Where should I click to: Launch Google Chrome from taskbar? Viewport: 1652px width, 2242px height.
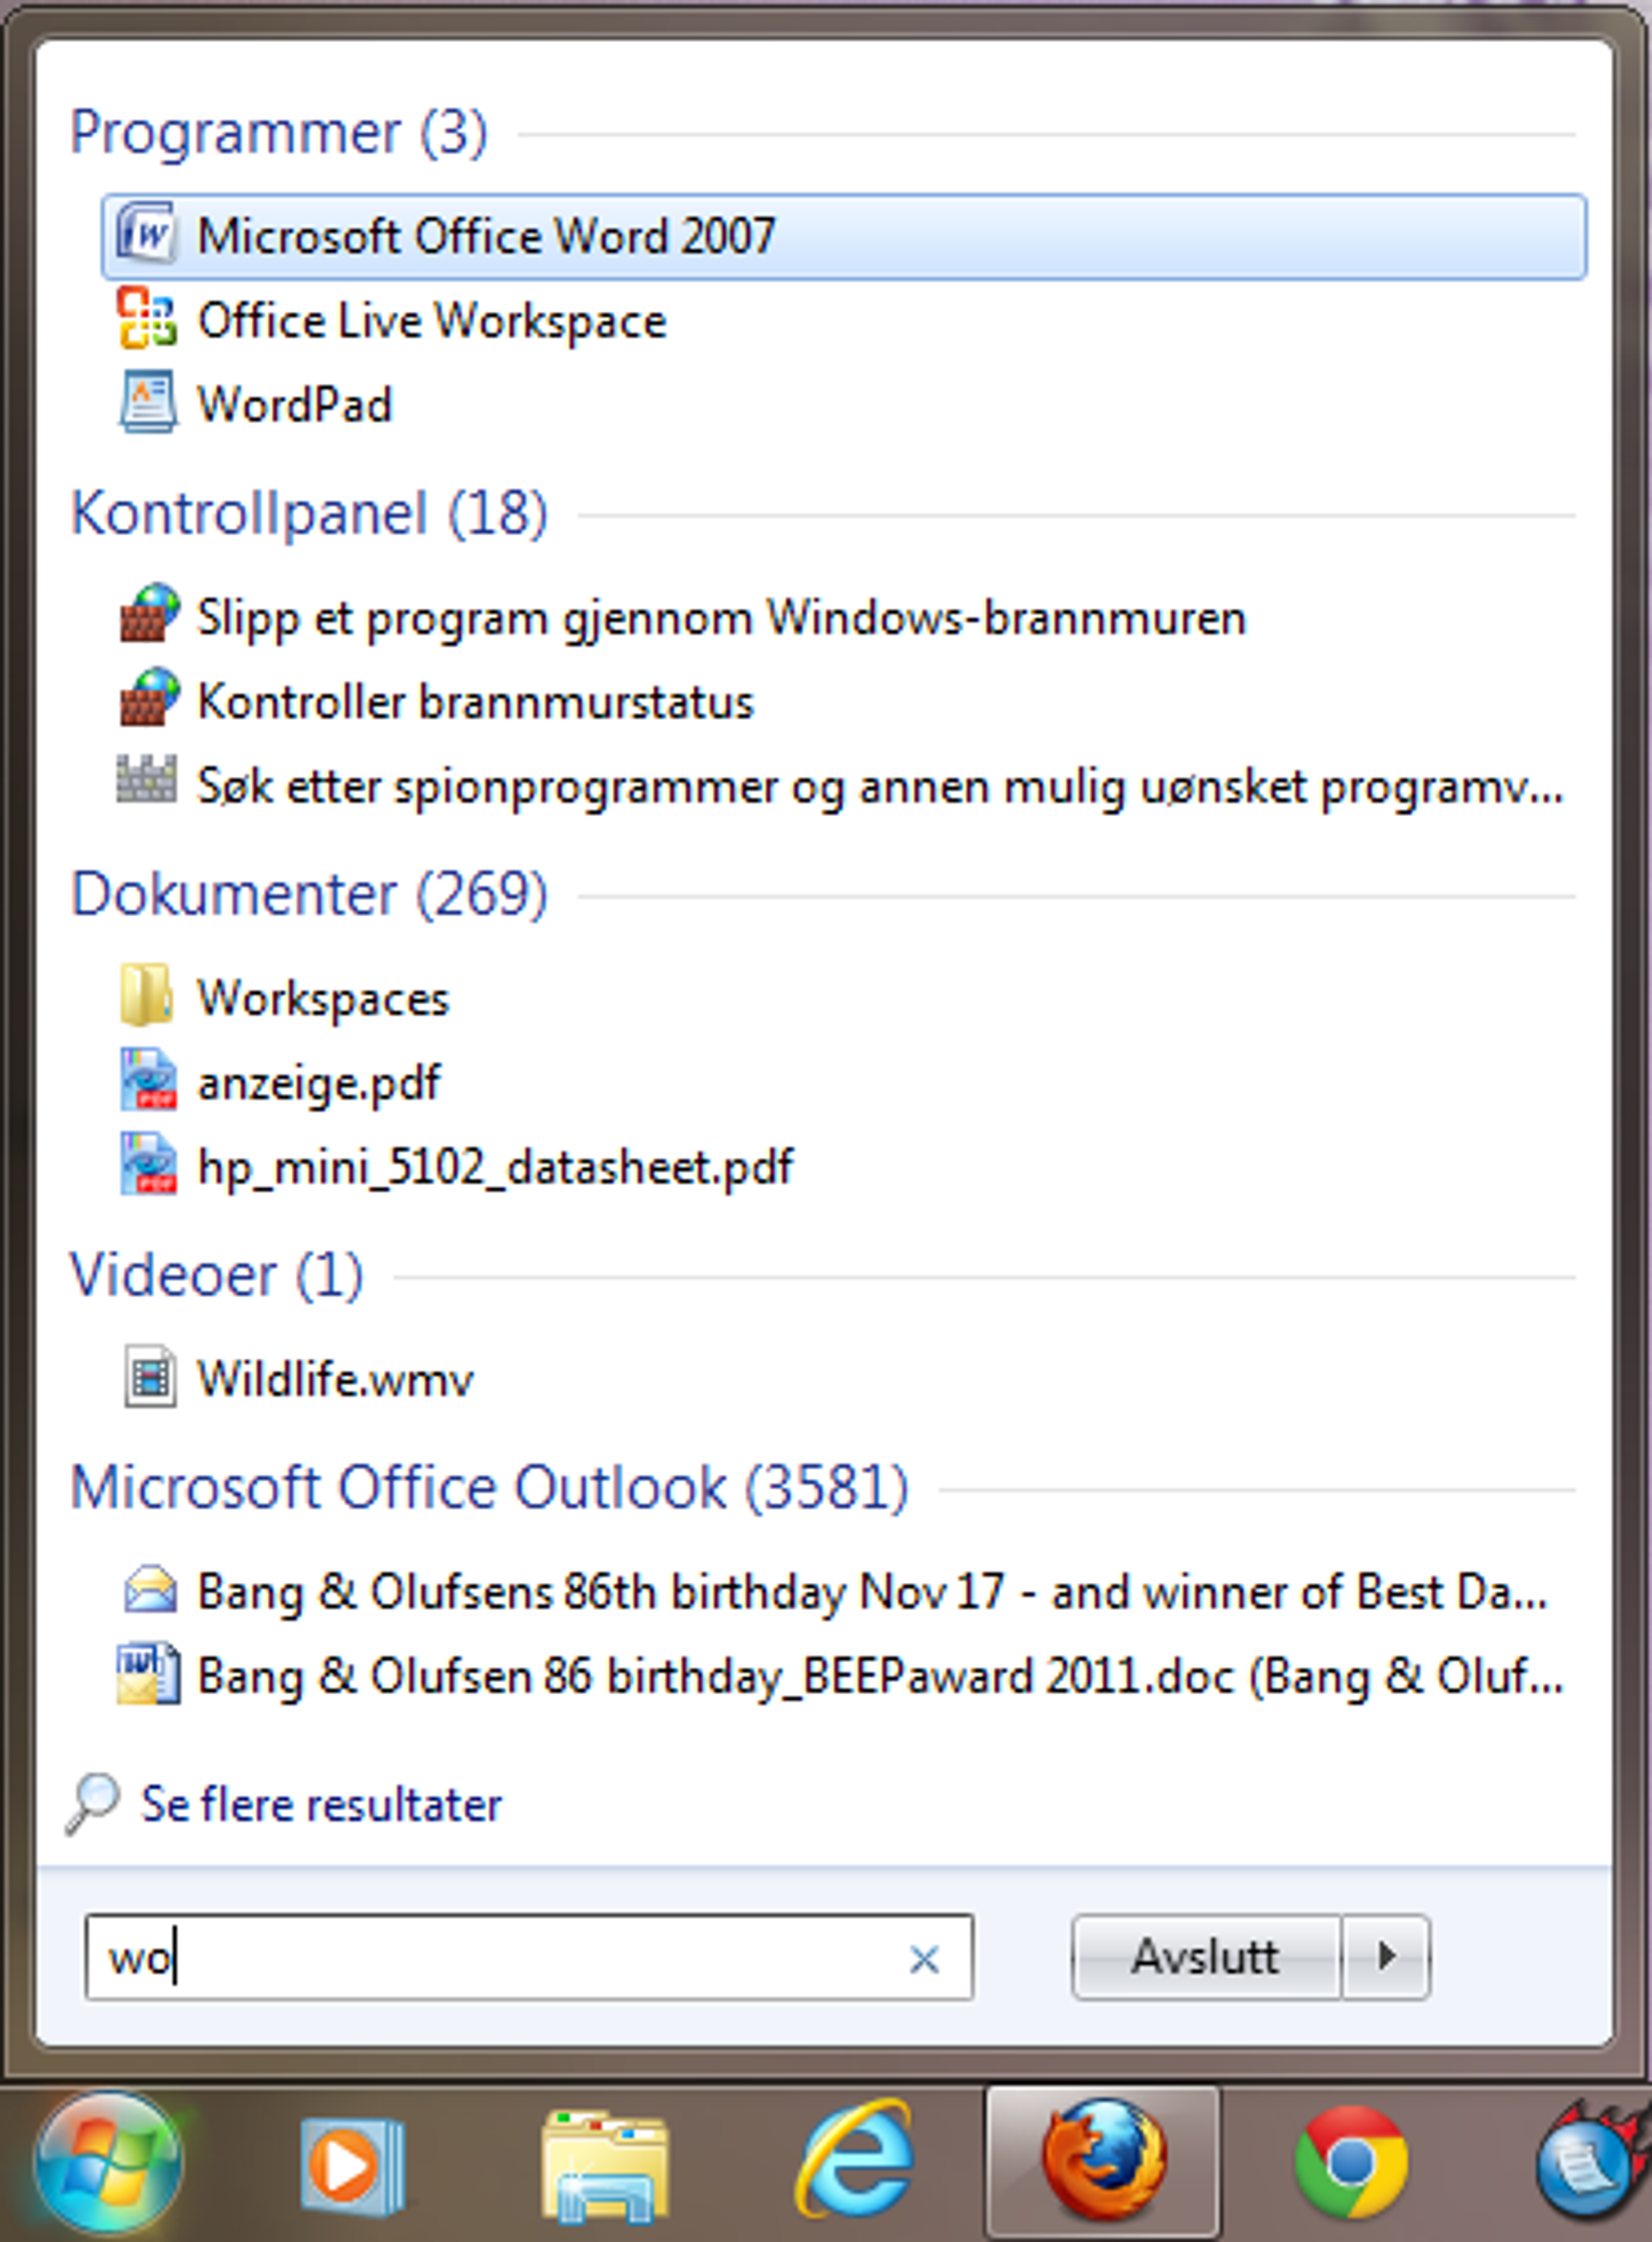1351,2162
